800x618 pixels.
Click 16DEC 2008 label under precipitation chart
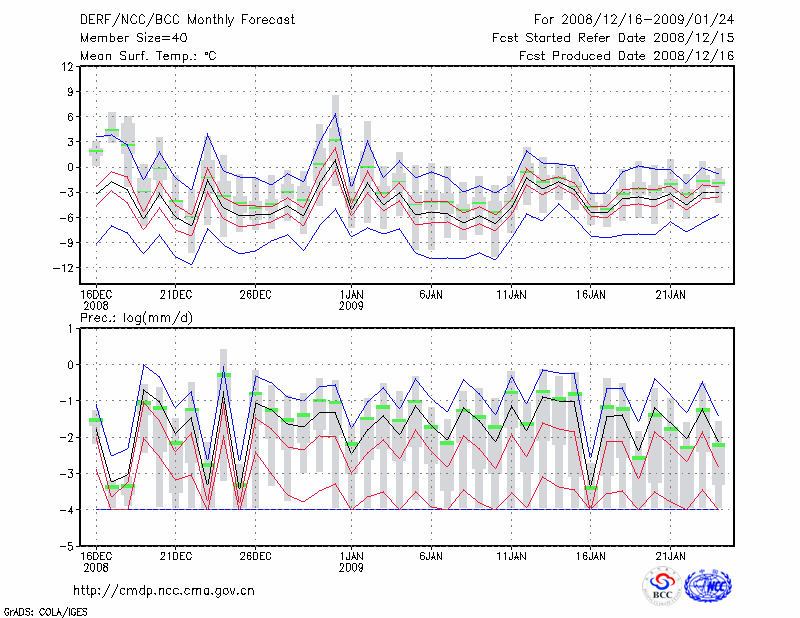[x=96, y=560]
